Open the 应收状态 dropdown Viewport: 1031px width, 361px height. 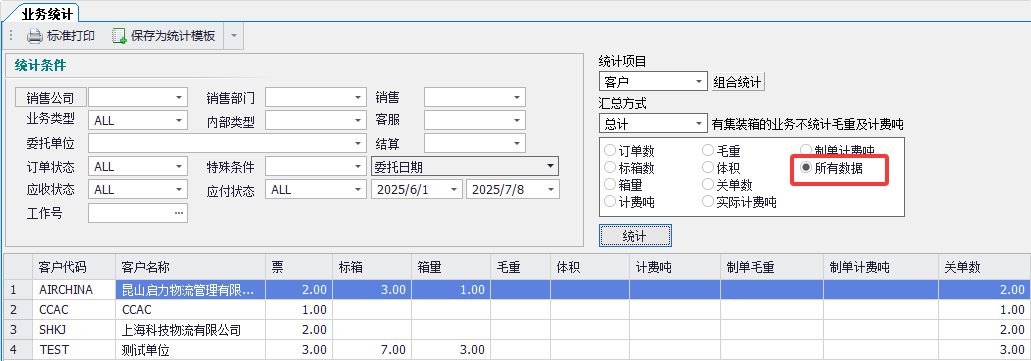[179, 189]
